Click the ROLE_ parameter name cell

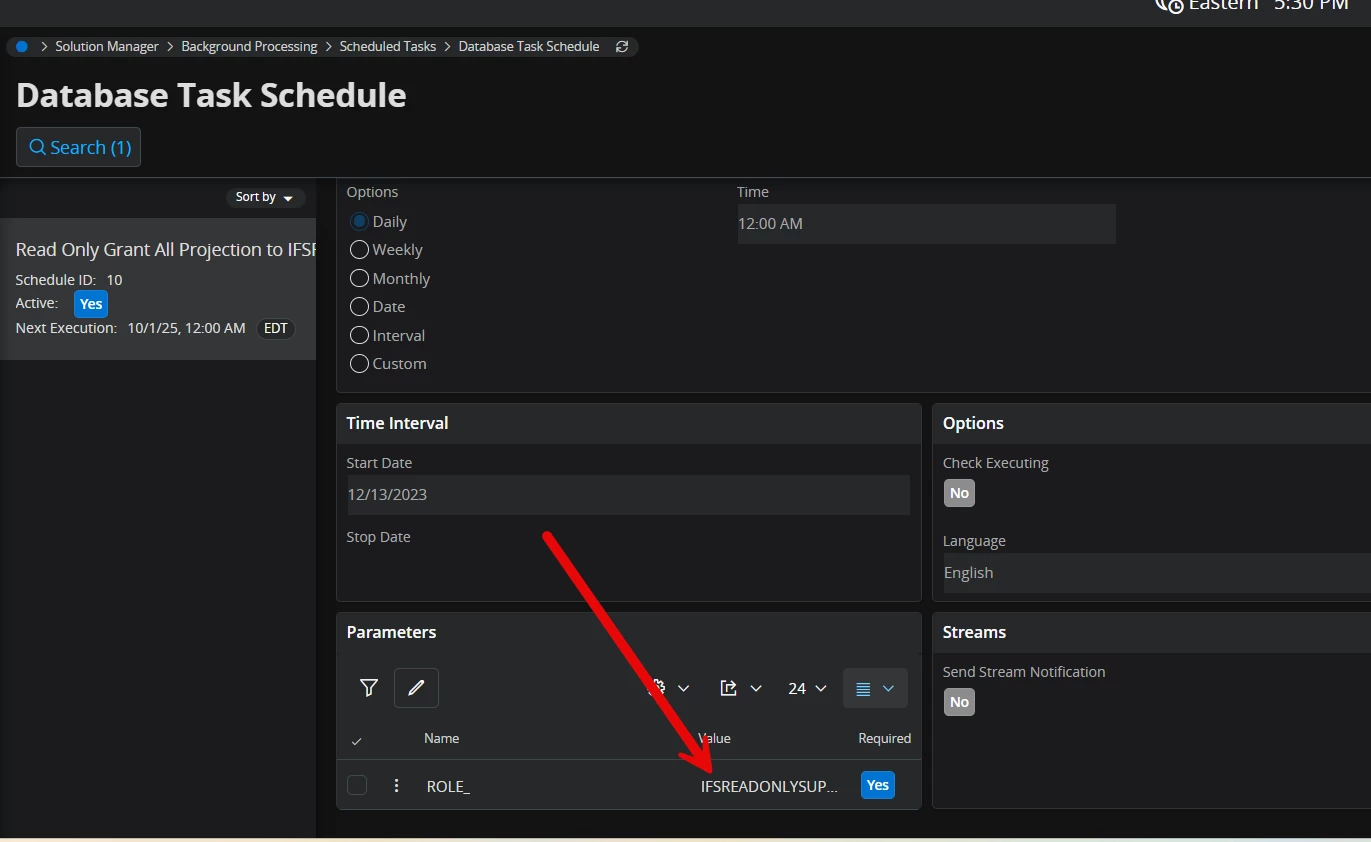(x=448, y=787)
